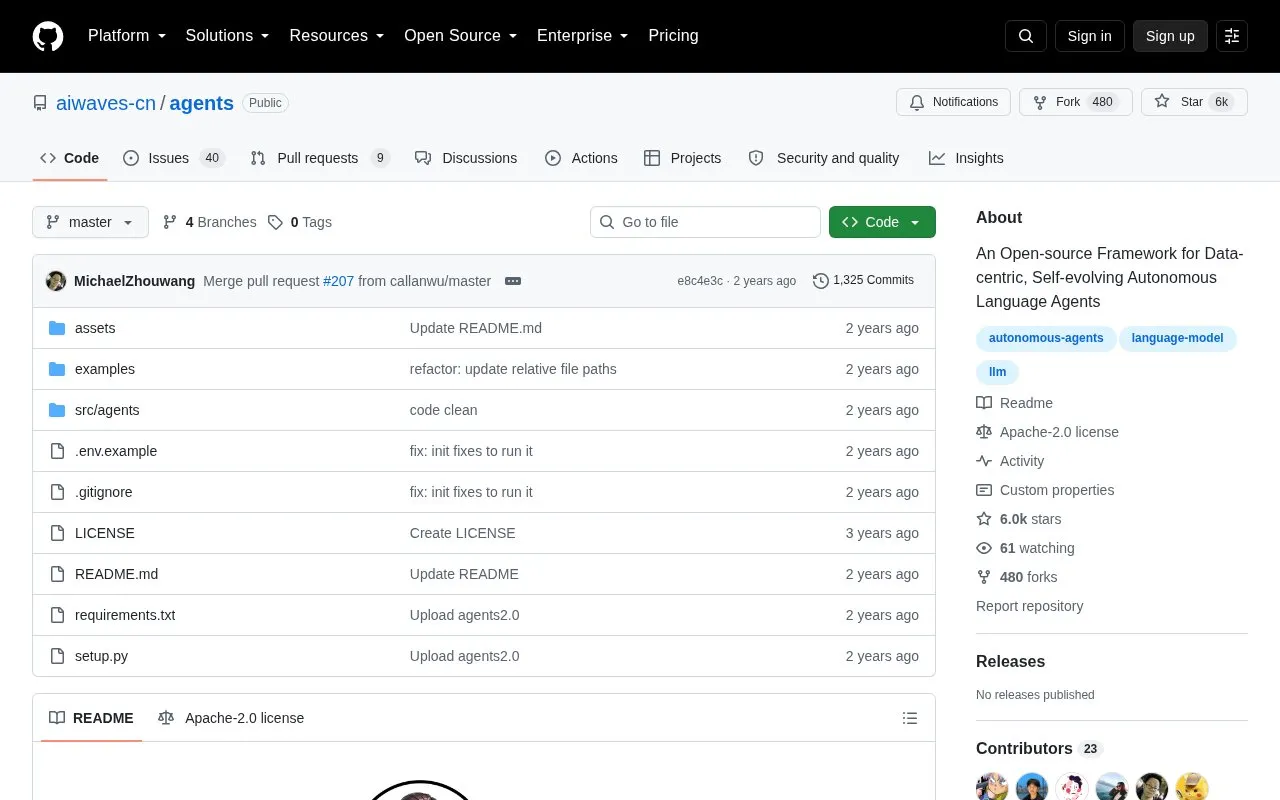Click the tag icon beside Tags
The width and height of the screenshot is (1280, 800).
(x=275, y=222)
